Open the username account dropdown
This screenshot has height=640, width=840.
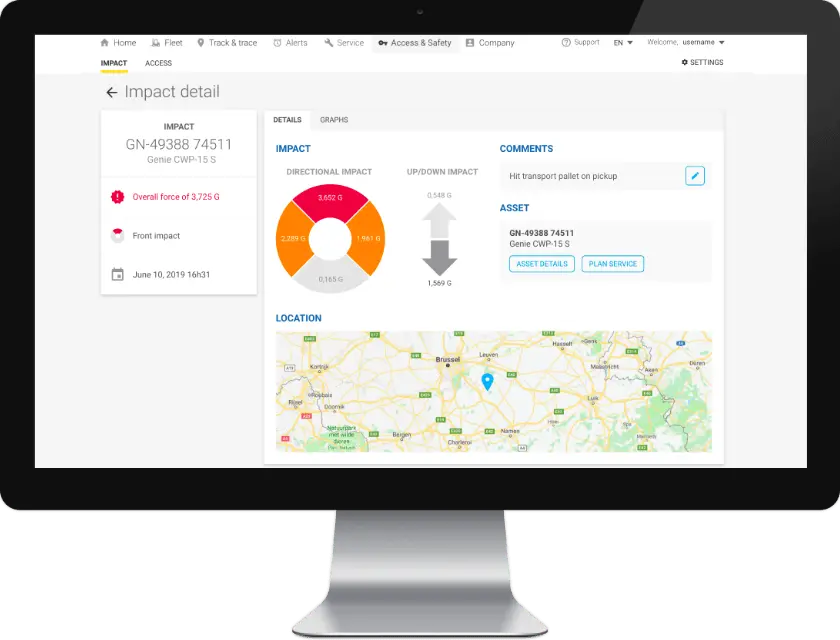[703, 42]
